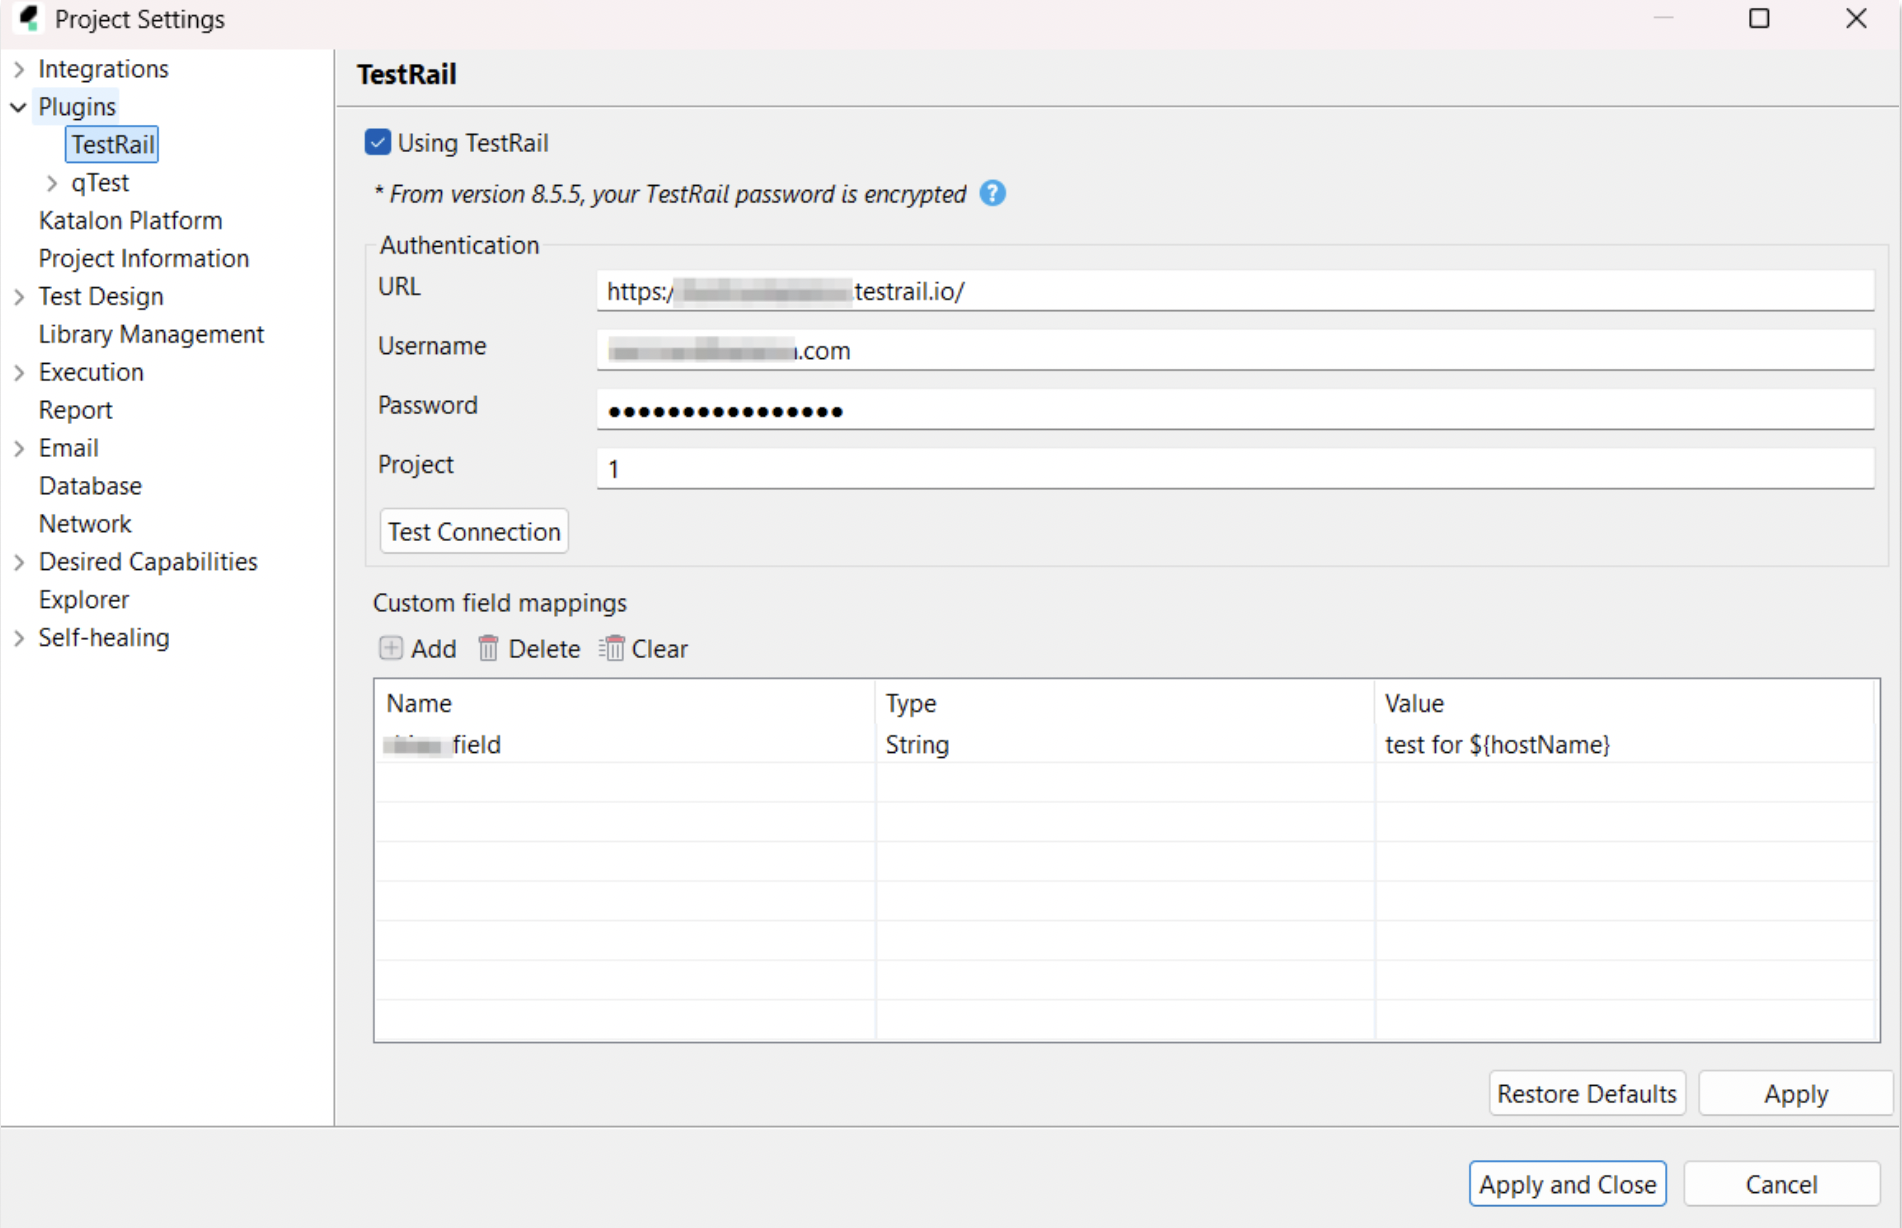Select the mapping row name ending in 'field'

[x=625, y=744]
